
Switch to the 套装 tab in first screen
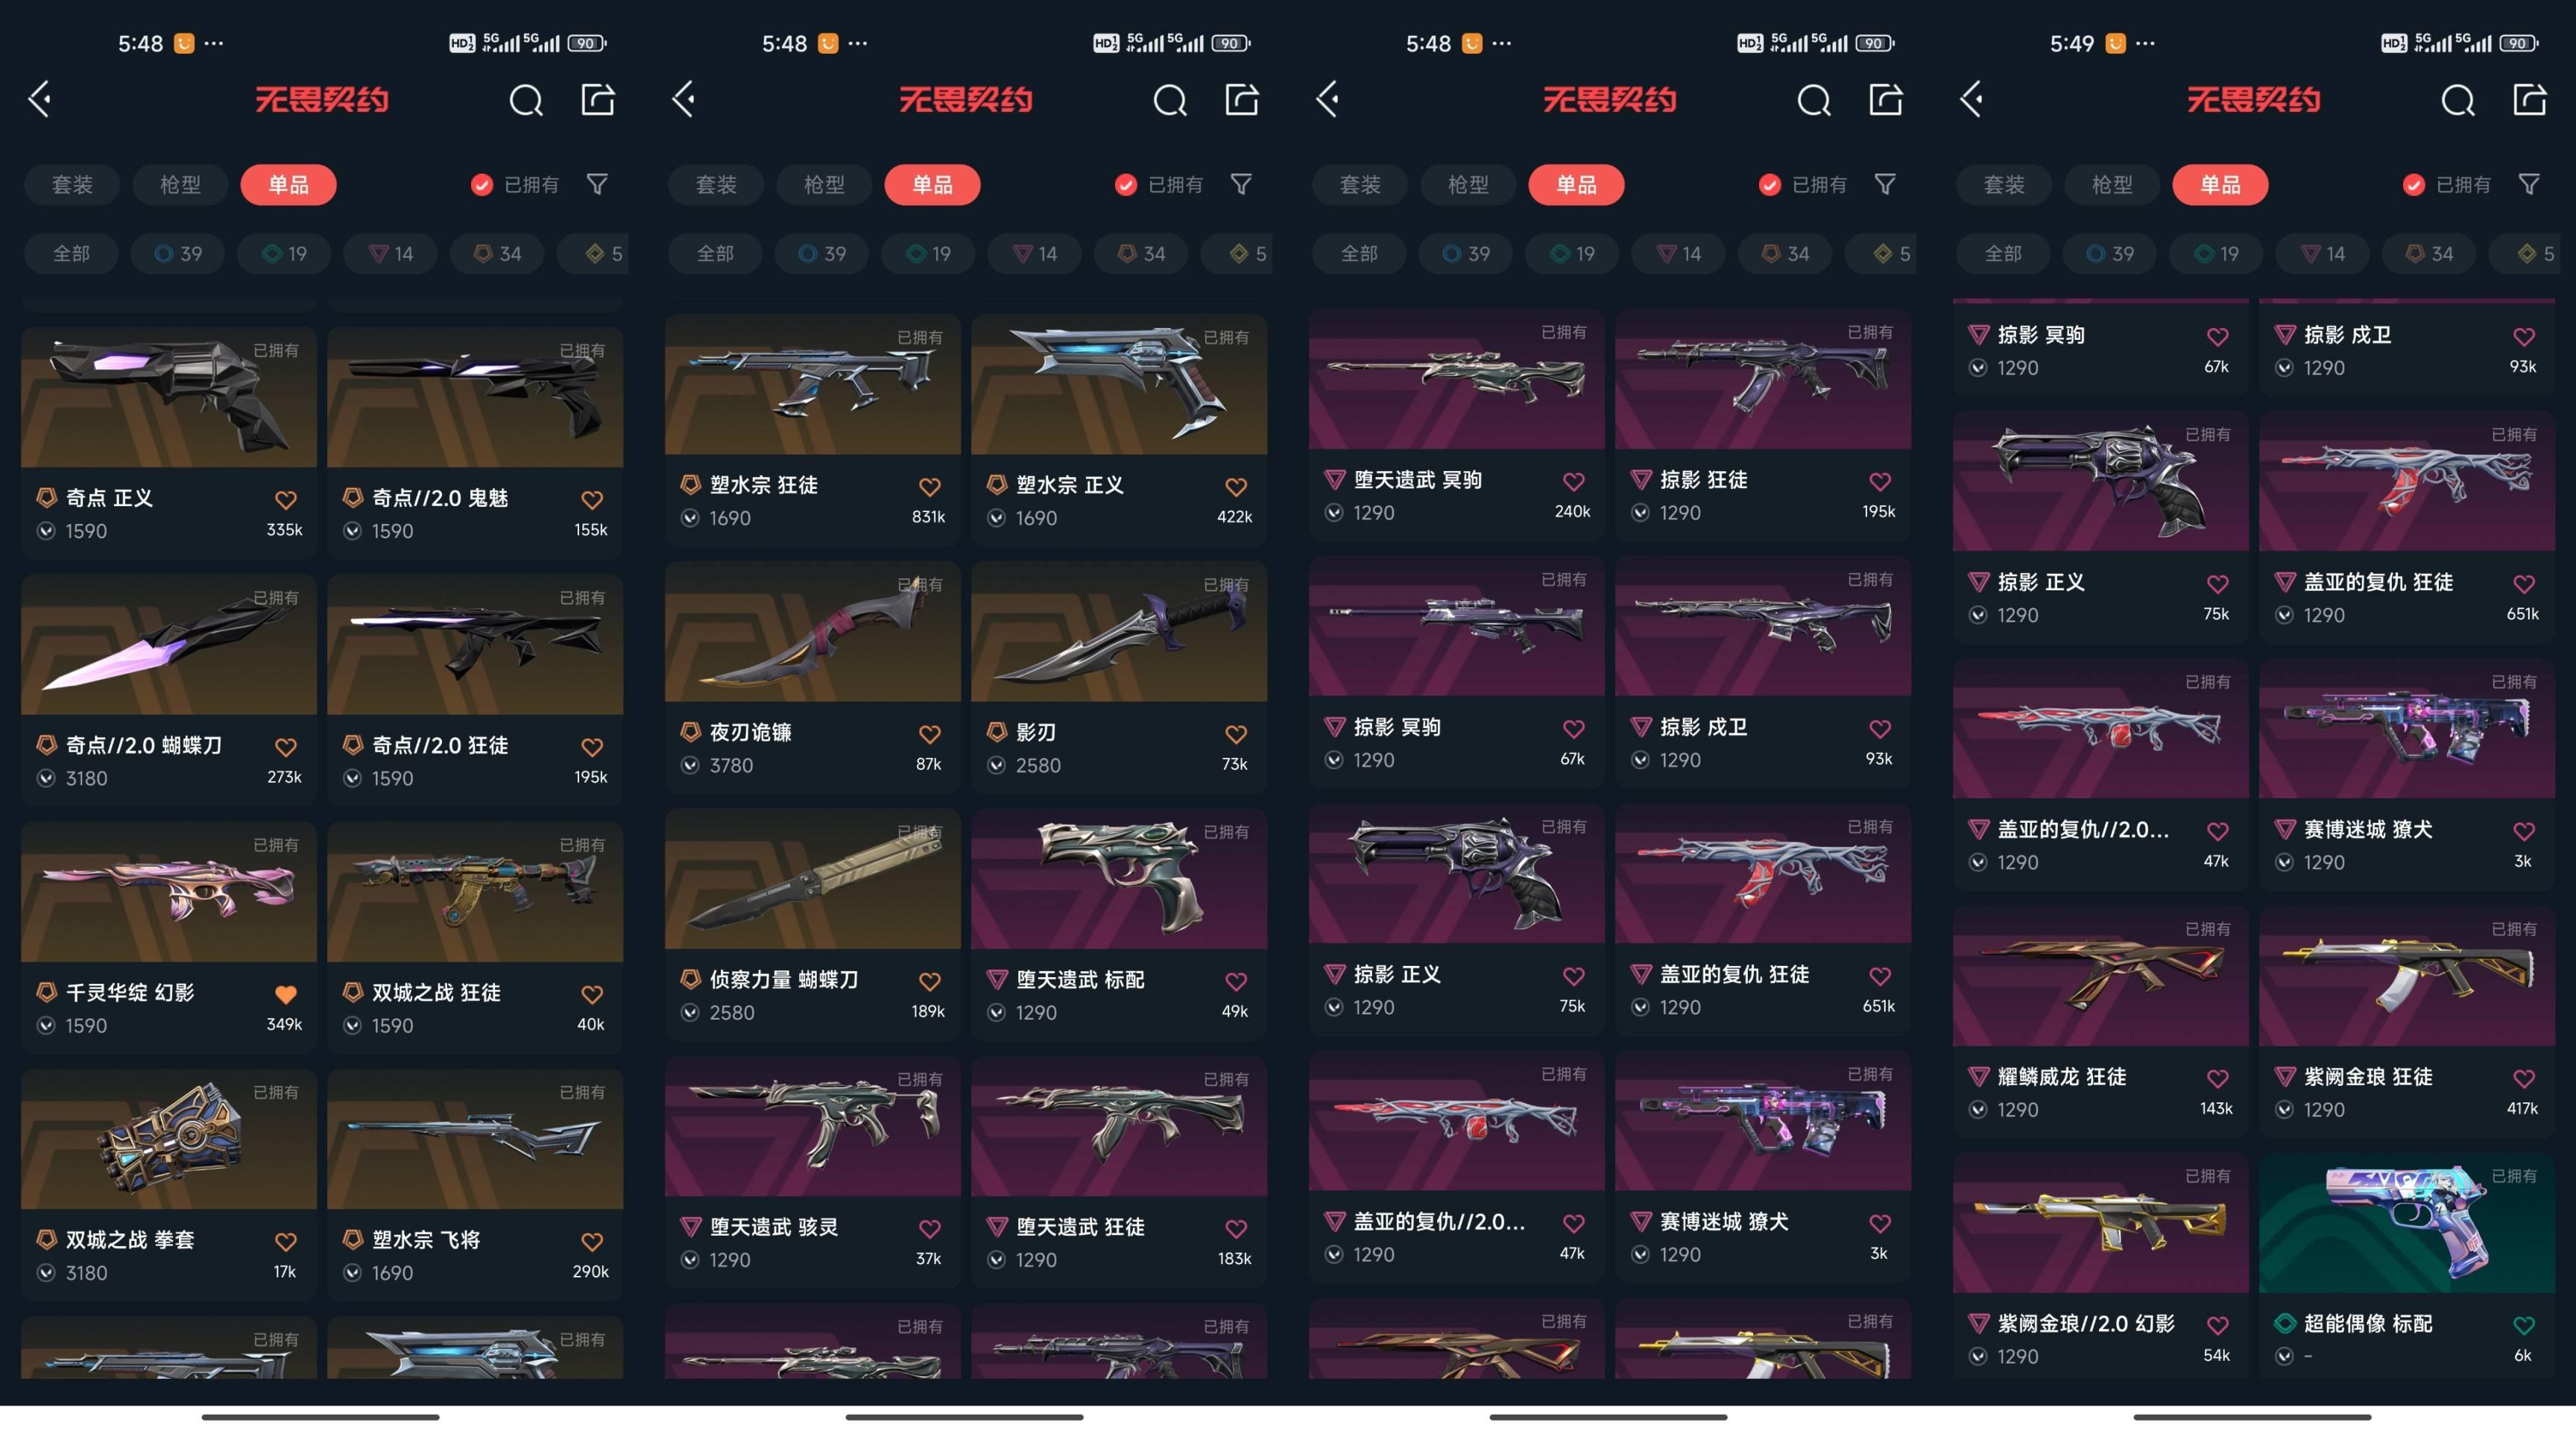coord(72,185)
